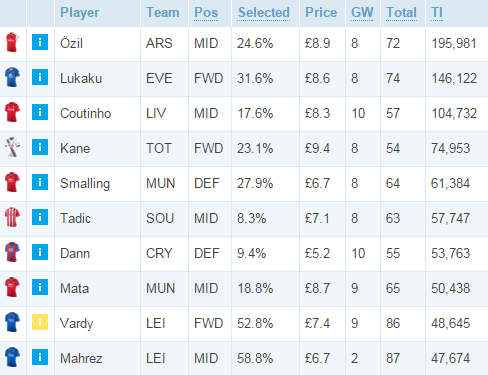Screen dimensions: 488x375
Task: Sort table by Selected column header
Action: (x=264, y=13)
